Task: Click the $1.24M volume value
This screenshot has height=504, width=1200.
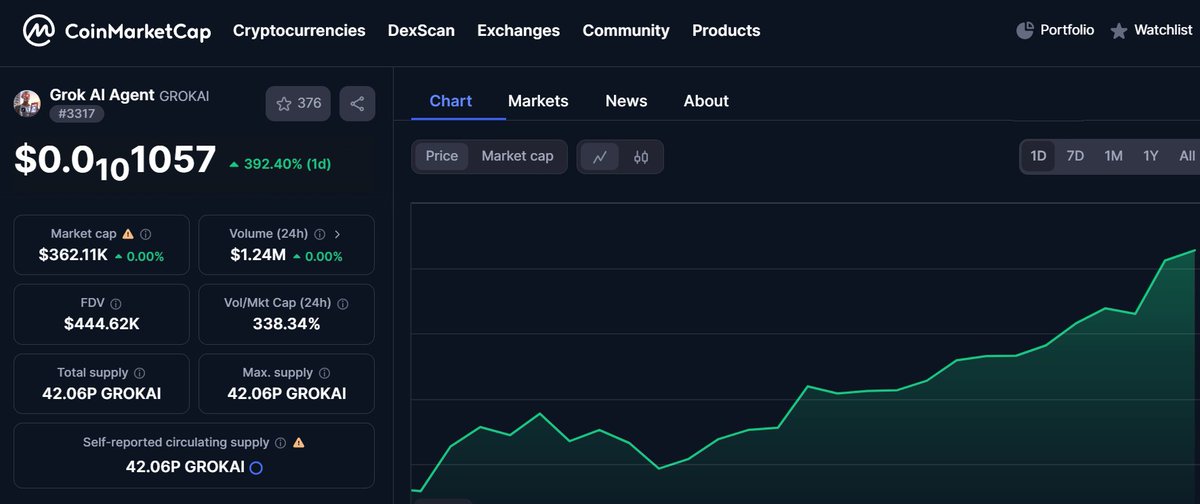Action: [x=258, y=255]
